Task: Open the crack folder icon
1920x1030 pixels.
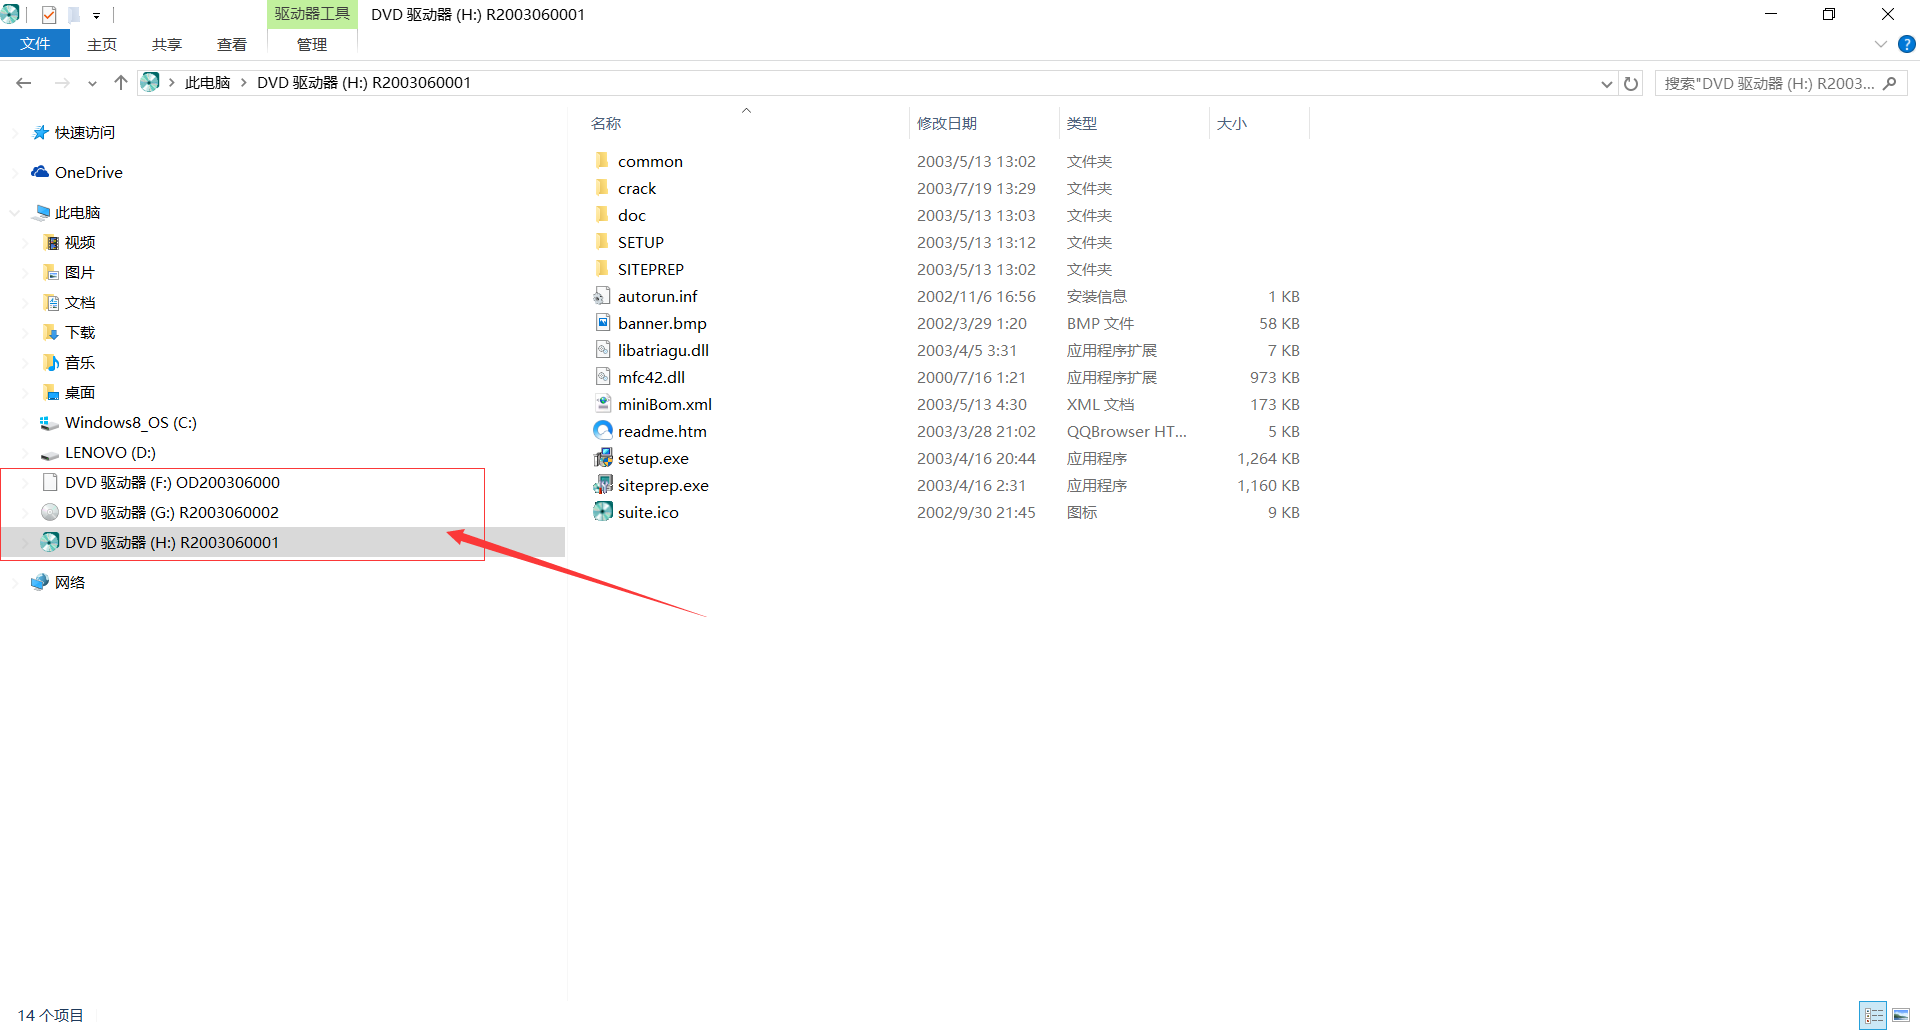Action: (602, 188)
